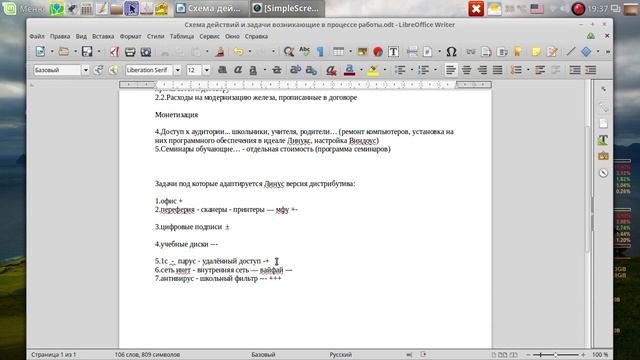Image resolution: width=640 pixels, height=360 pixels.
Task: Insert special character Omega icon
Action: pyautogui.click(x=451, y=51)
